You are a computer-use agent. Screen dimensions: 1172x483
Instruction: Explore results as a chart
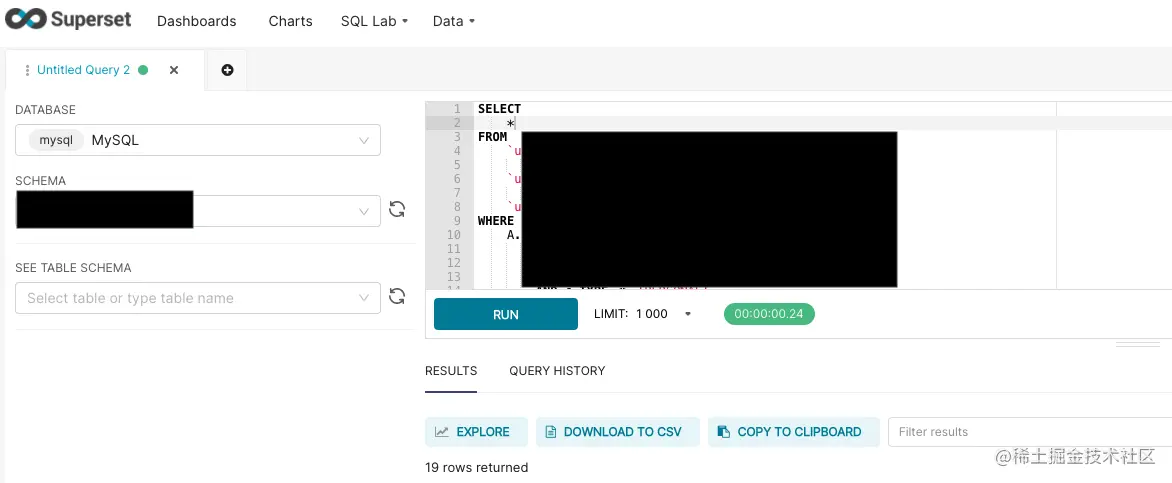tap(476, 431)
